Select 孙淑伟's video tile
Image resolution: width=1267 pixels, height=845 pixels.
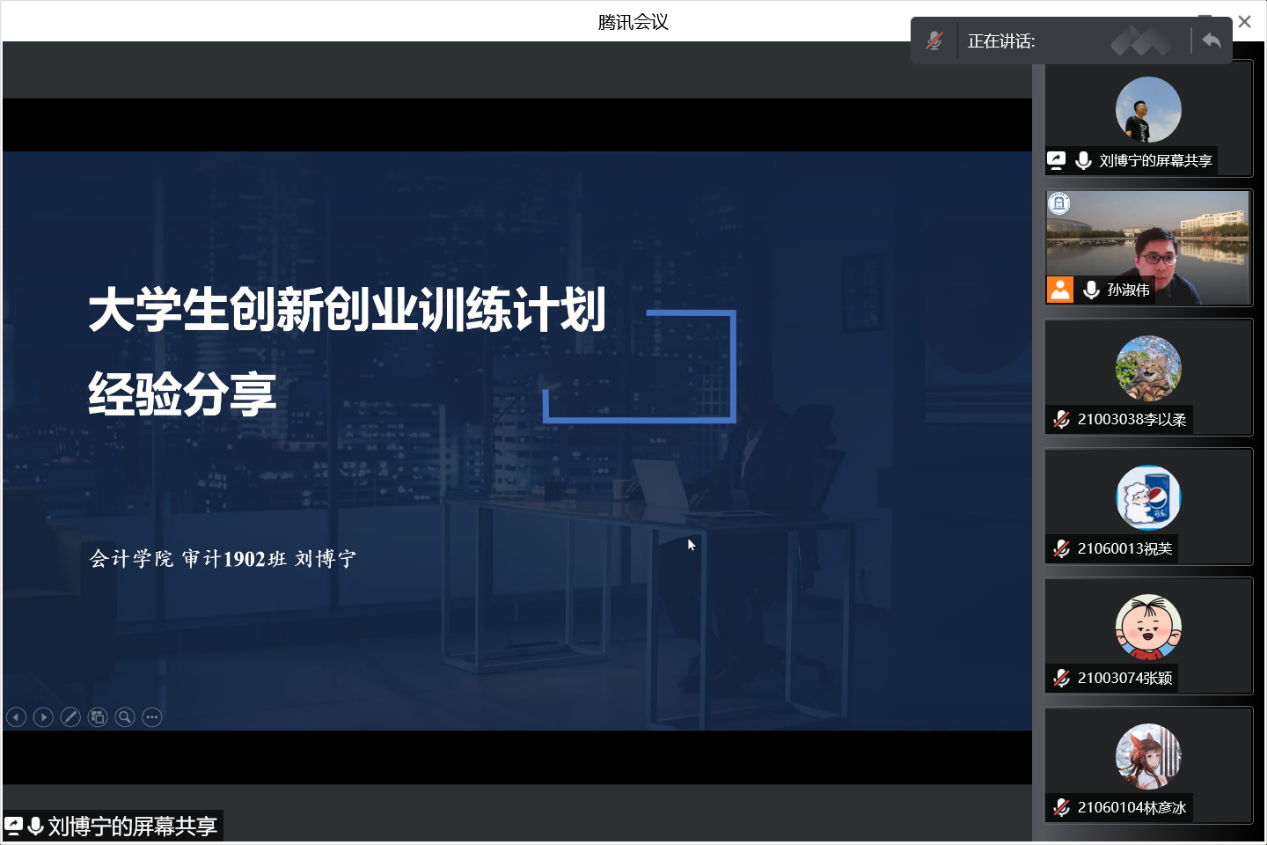1148,247
